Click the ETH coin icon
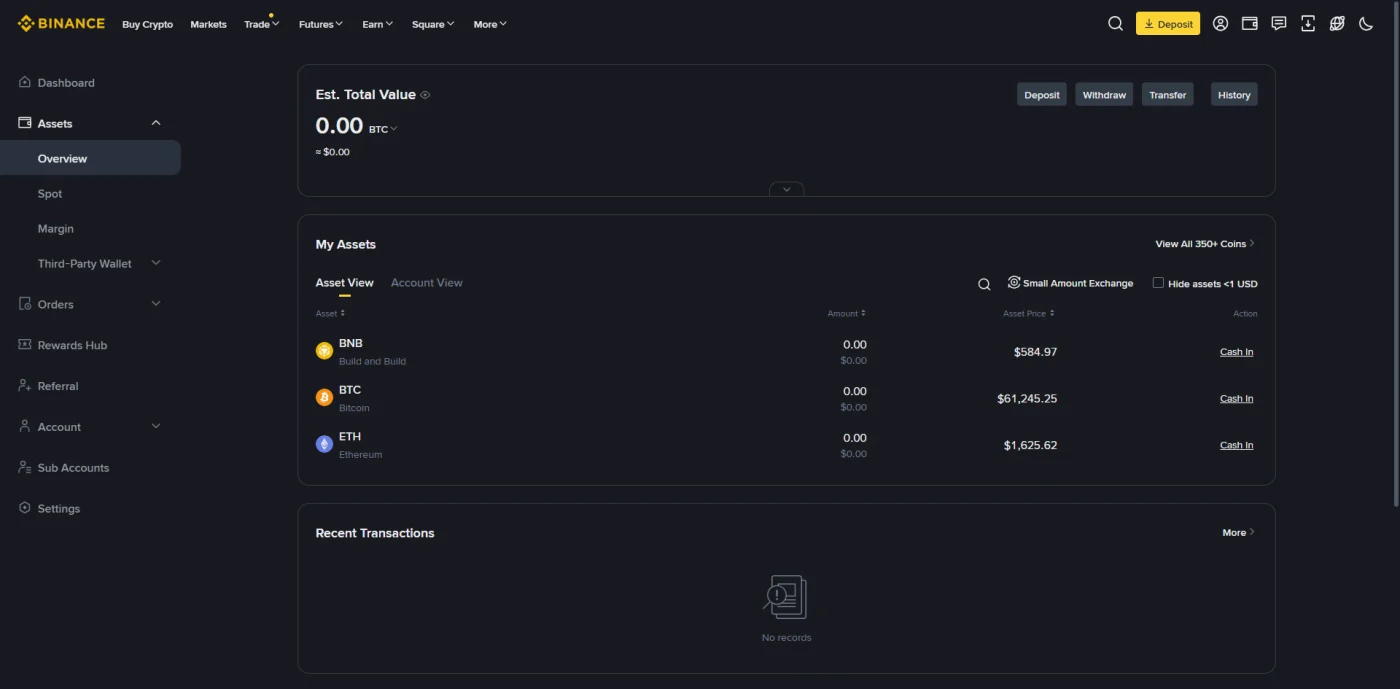The width and height of the screenshot is (1400, 689). click(324, 444)
